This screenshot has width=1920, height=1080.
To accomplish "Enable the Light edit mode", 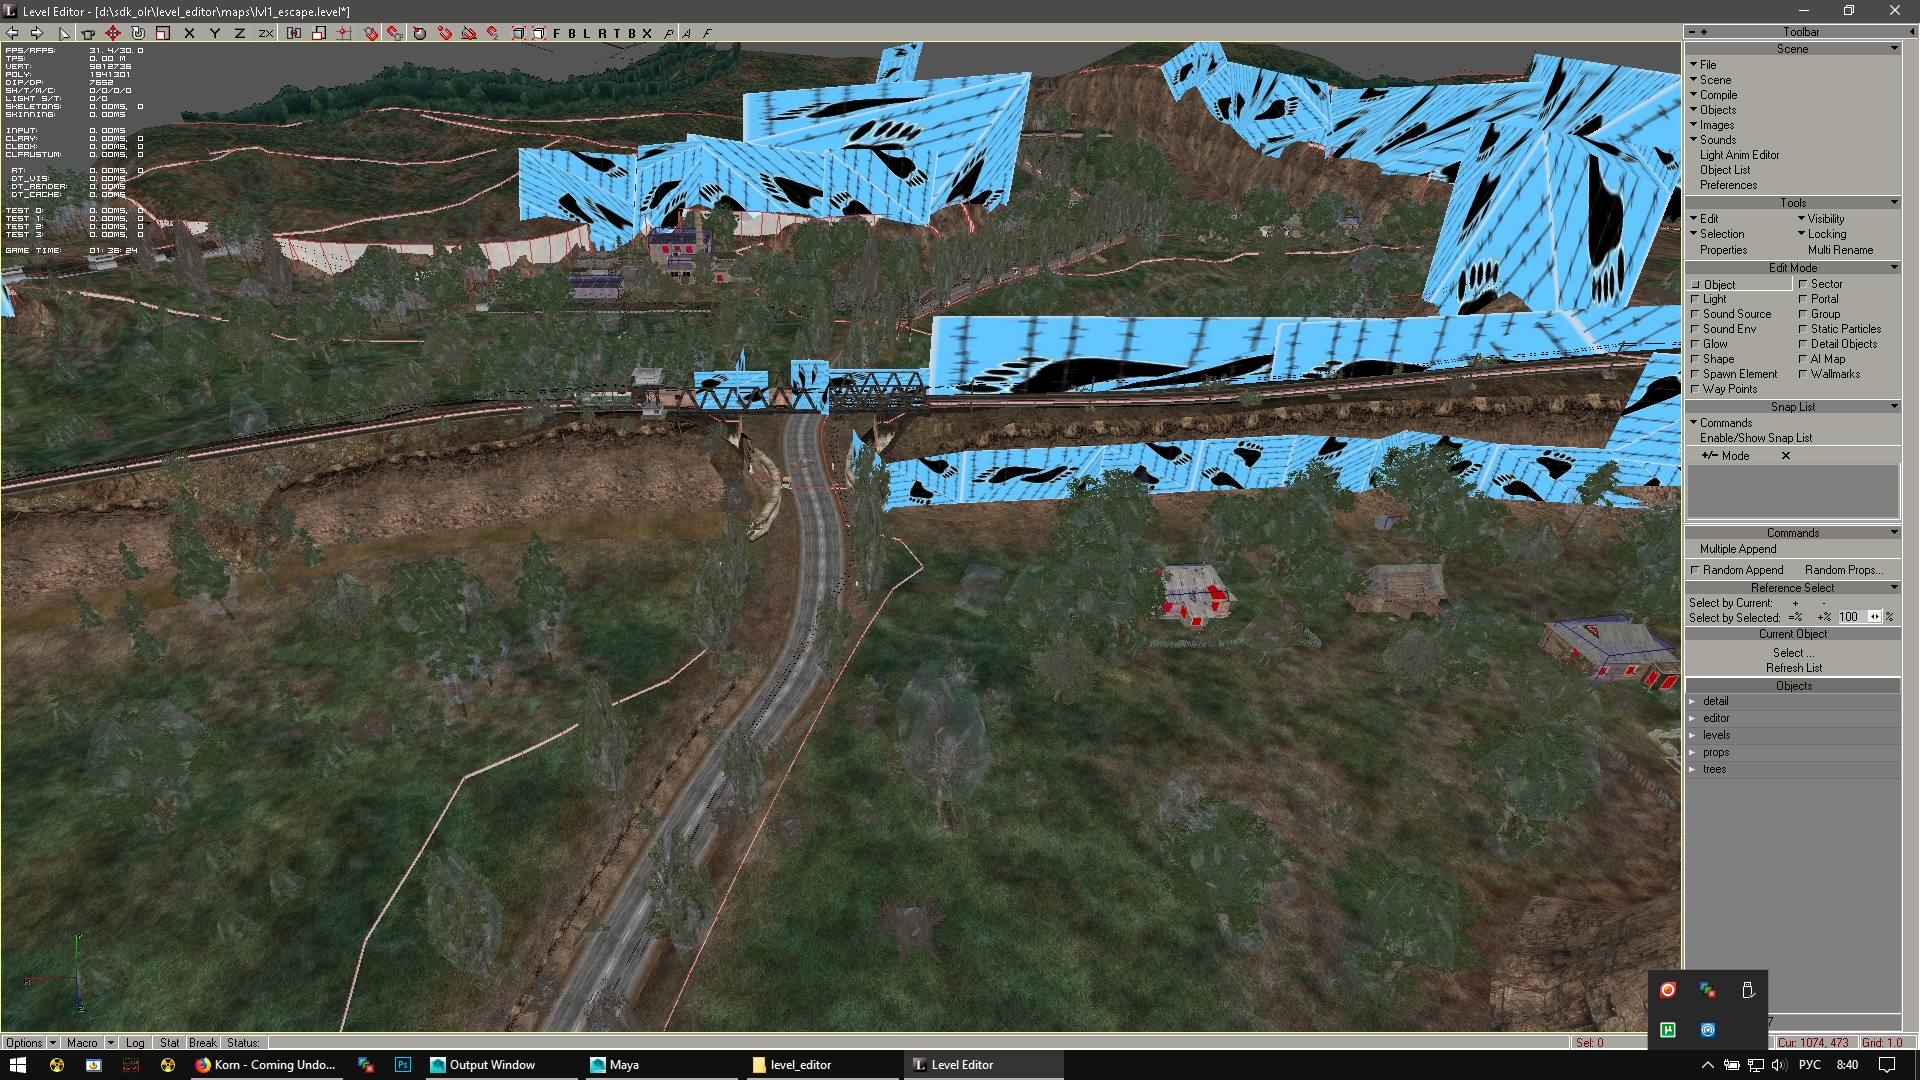I will click(1714, 299).
